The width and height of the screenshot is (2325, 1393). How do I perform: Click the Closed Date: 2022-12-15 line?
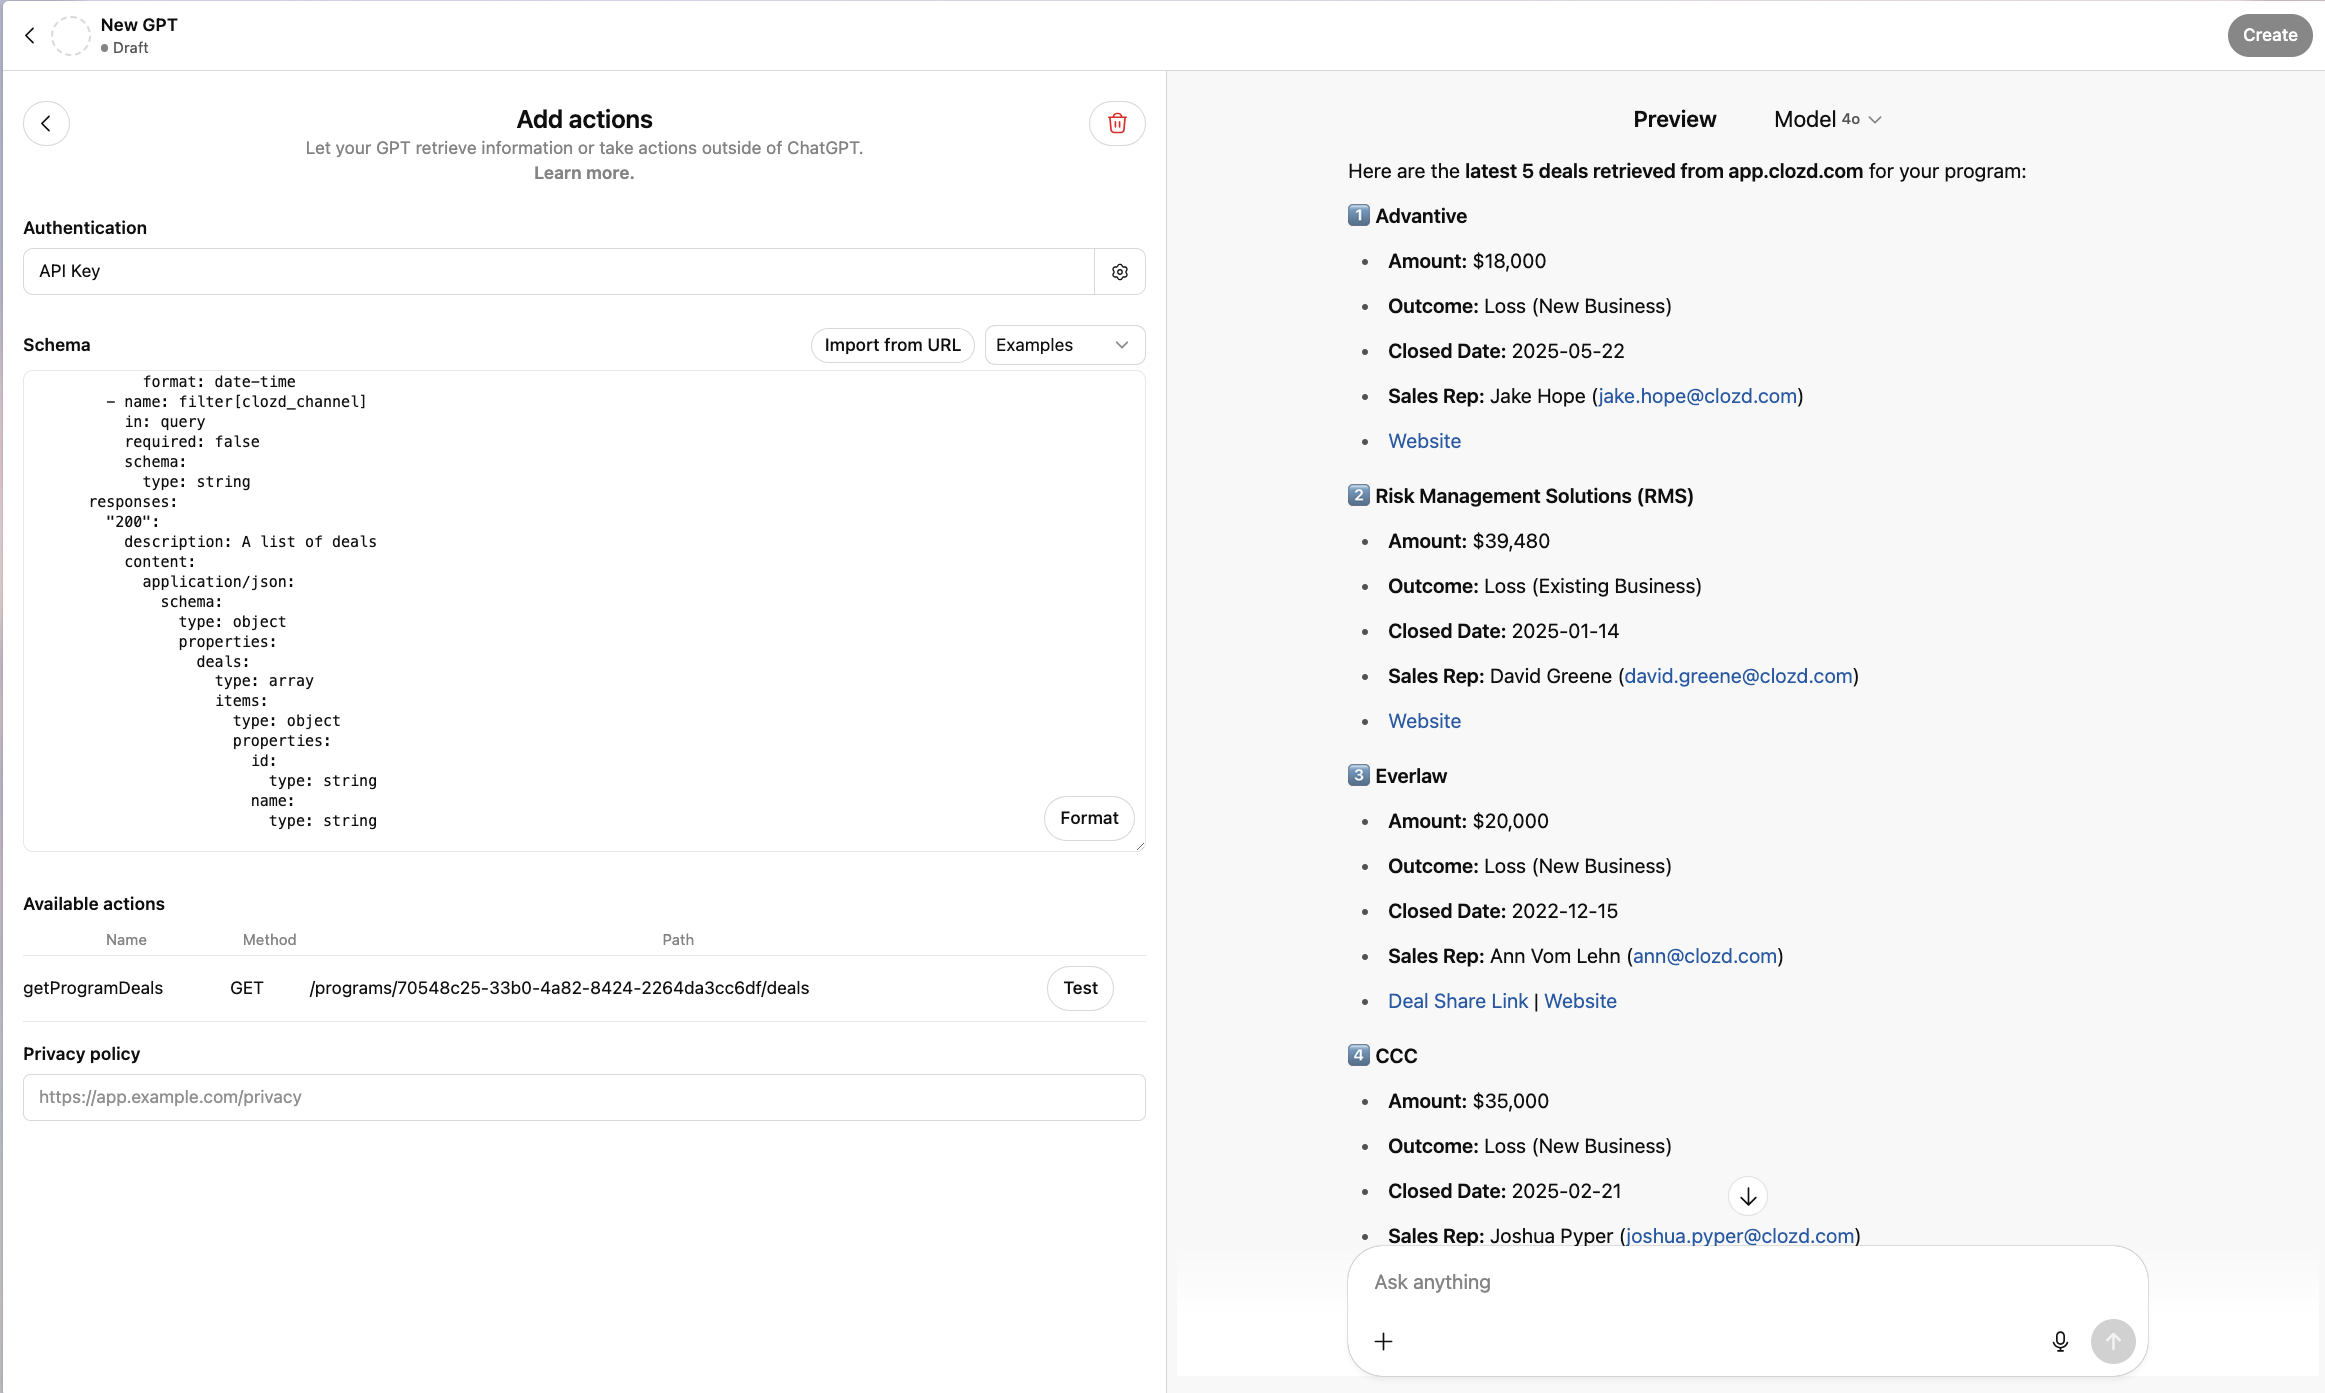tap(1503, 912)
